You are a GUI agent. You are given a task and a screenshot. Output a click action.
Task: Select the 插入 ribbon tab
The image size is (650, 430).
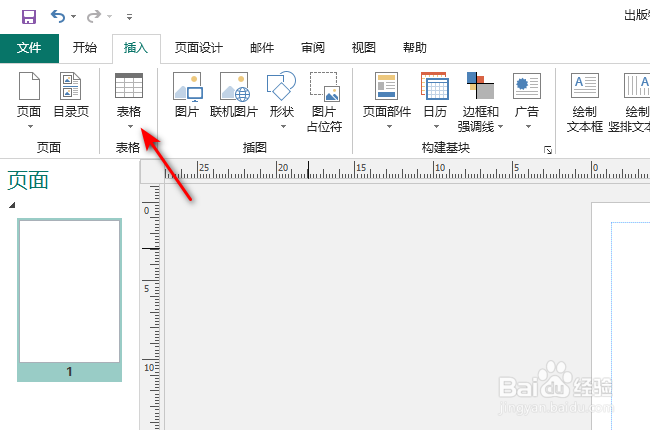pyautogui.click(x=136, y=48)
